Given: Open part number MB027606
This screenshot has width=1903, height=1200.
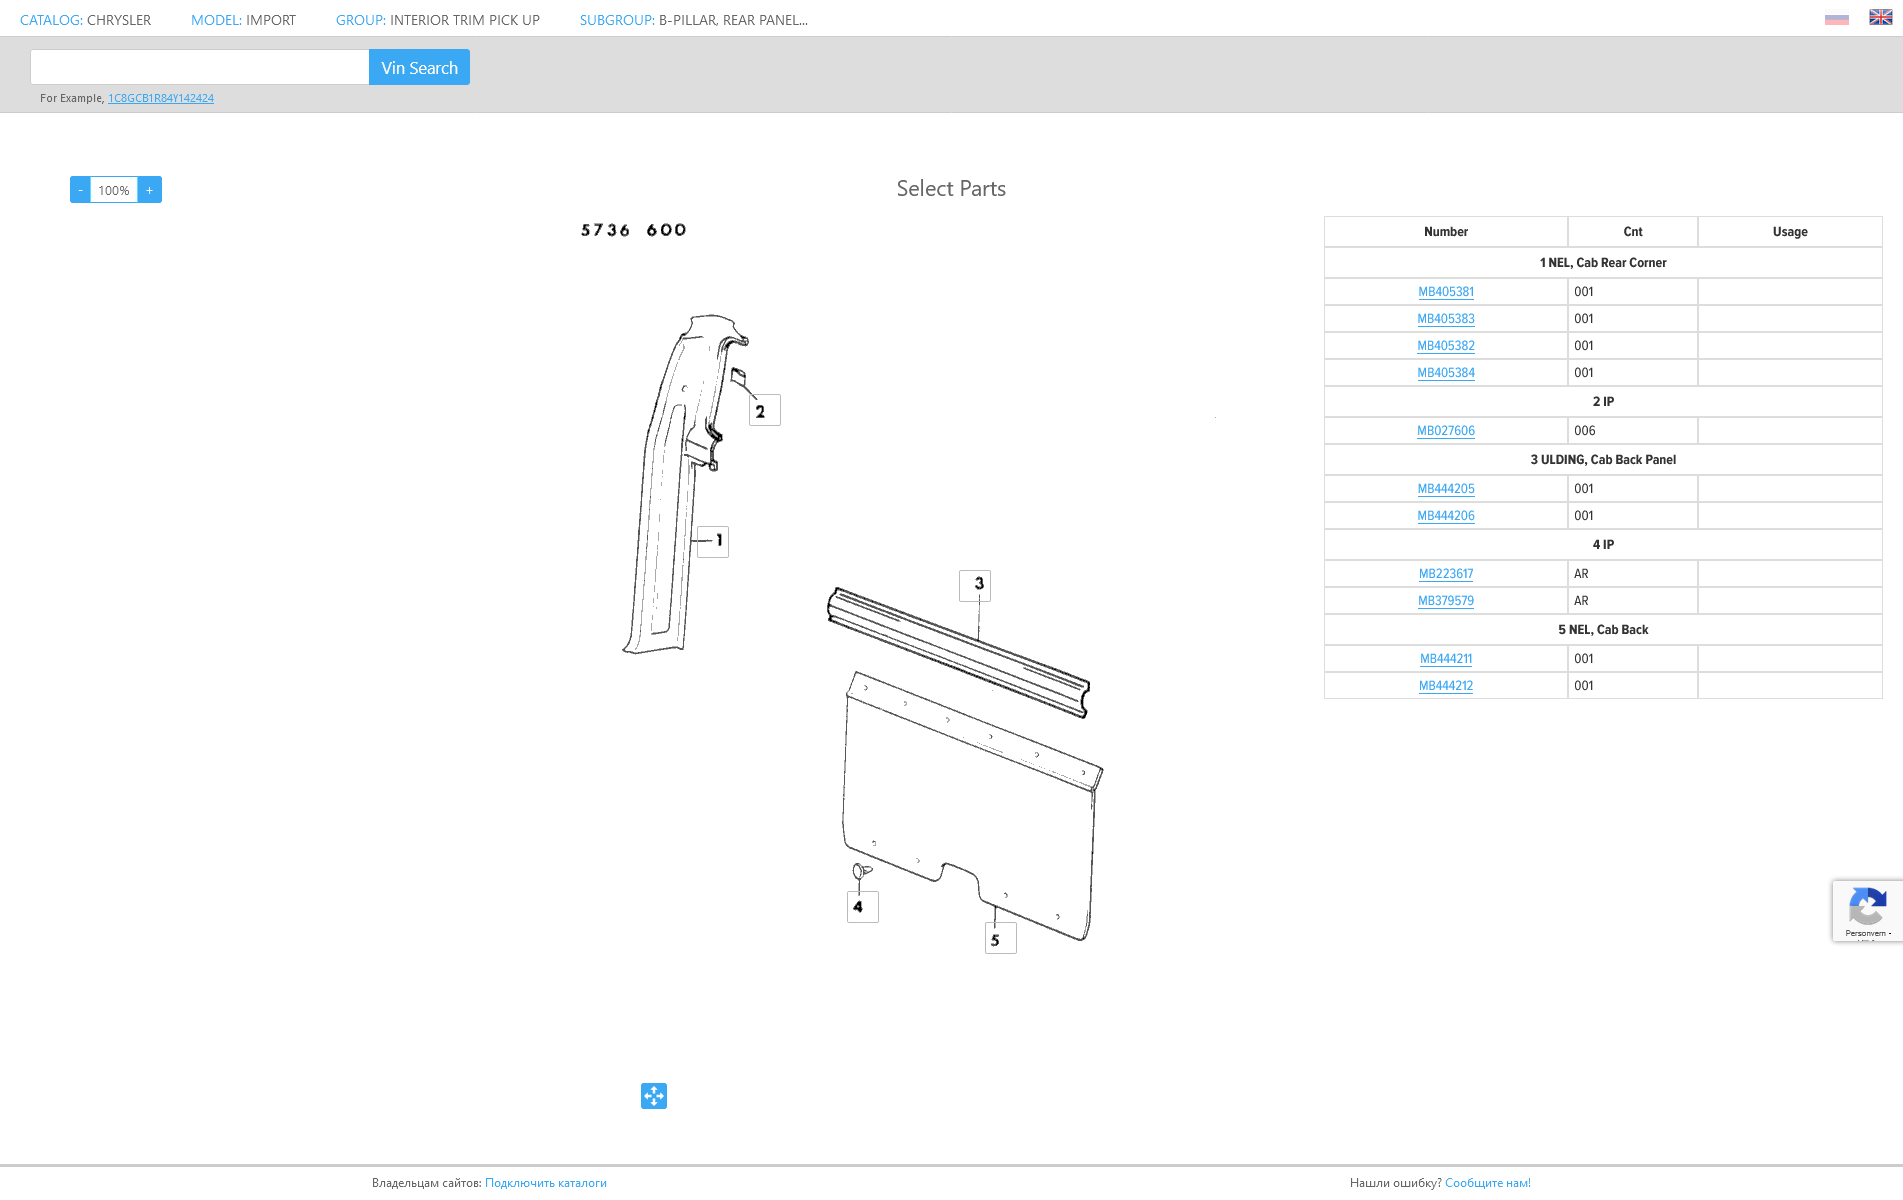Looking at the screenshot, I should tap(1446, 431).
